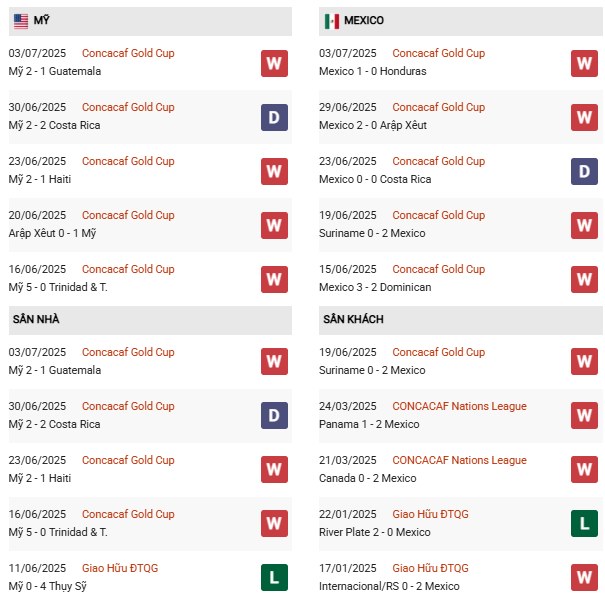Click L badge for Mỹ 0-4 Thụy Sỹ
The image size is (605, 603).
(x=275, y=577)
